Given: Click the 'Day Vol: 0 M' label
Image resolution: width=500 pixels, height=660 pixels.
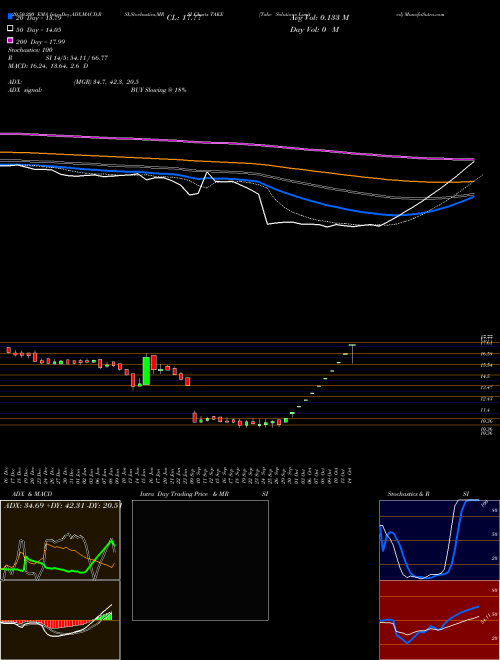Looking at the screenshot, I should 314,29.
